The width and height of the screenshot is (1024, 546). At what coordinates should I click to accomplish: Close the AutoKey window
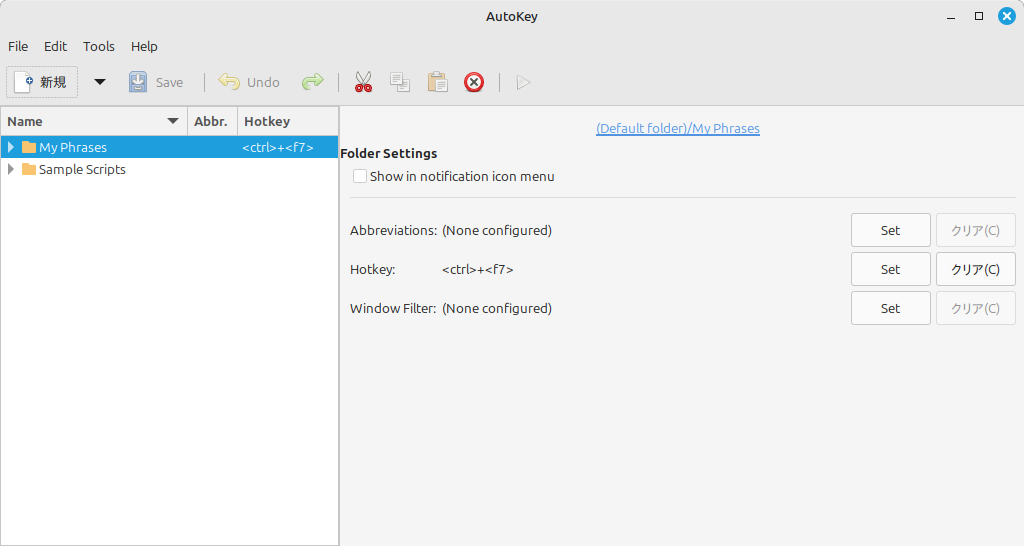point(1007,16)
